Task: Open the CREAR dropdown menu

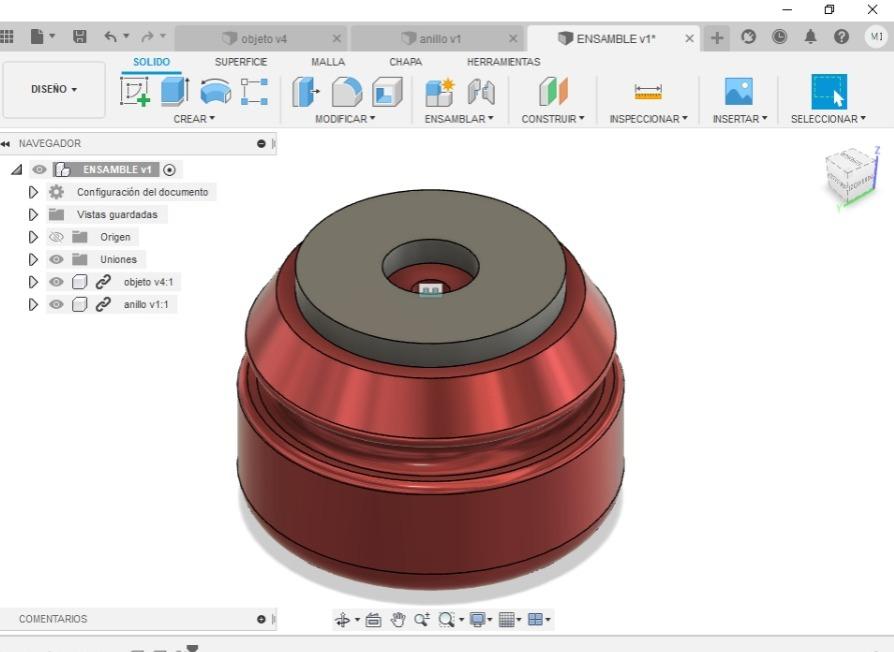Action: 194,119
